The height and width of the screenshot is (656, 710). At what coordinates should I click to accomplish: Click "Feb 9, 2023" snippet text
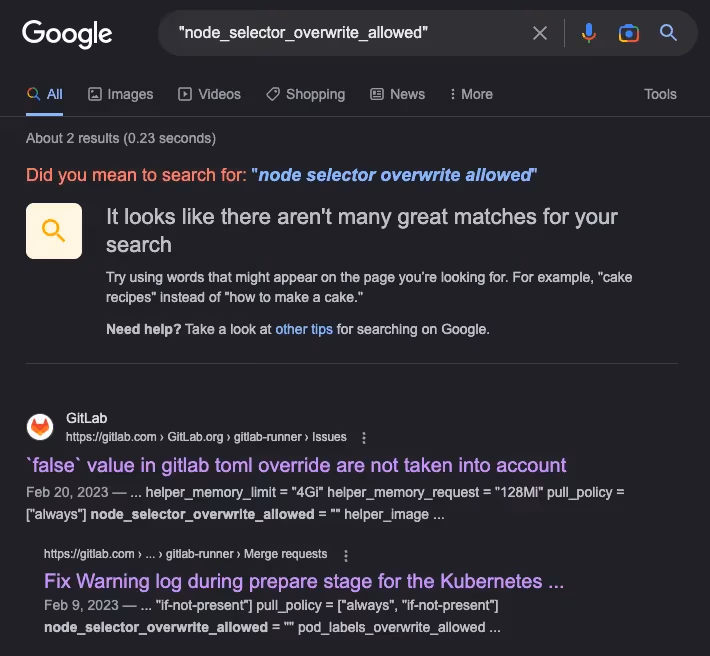[82, 605]
